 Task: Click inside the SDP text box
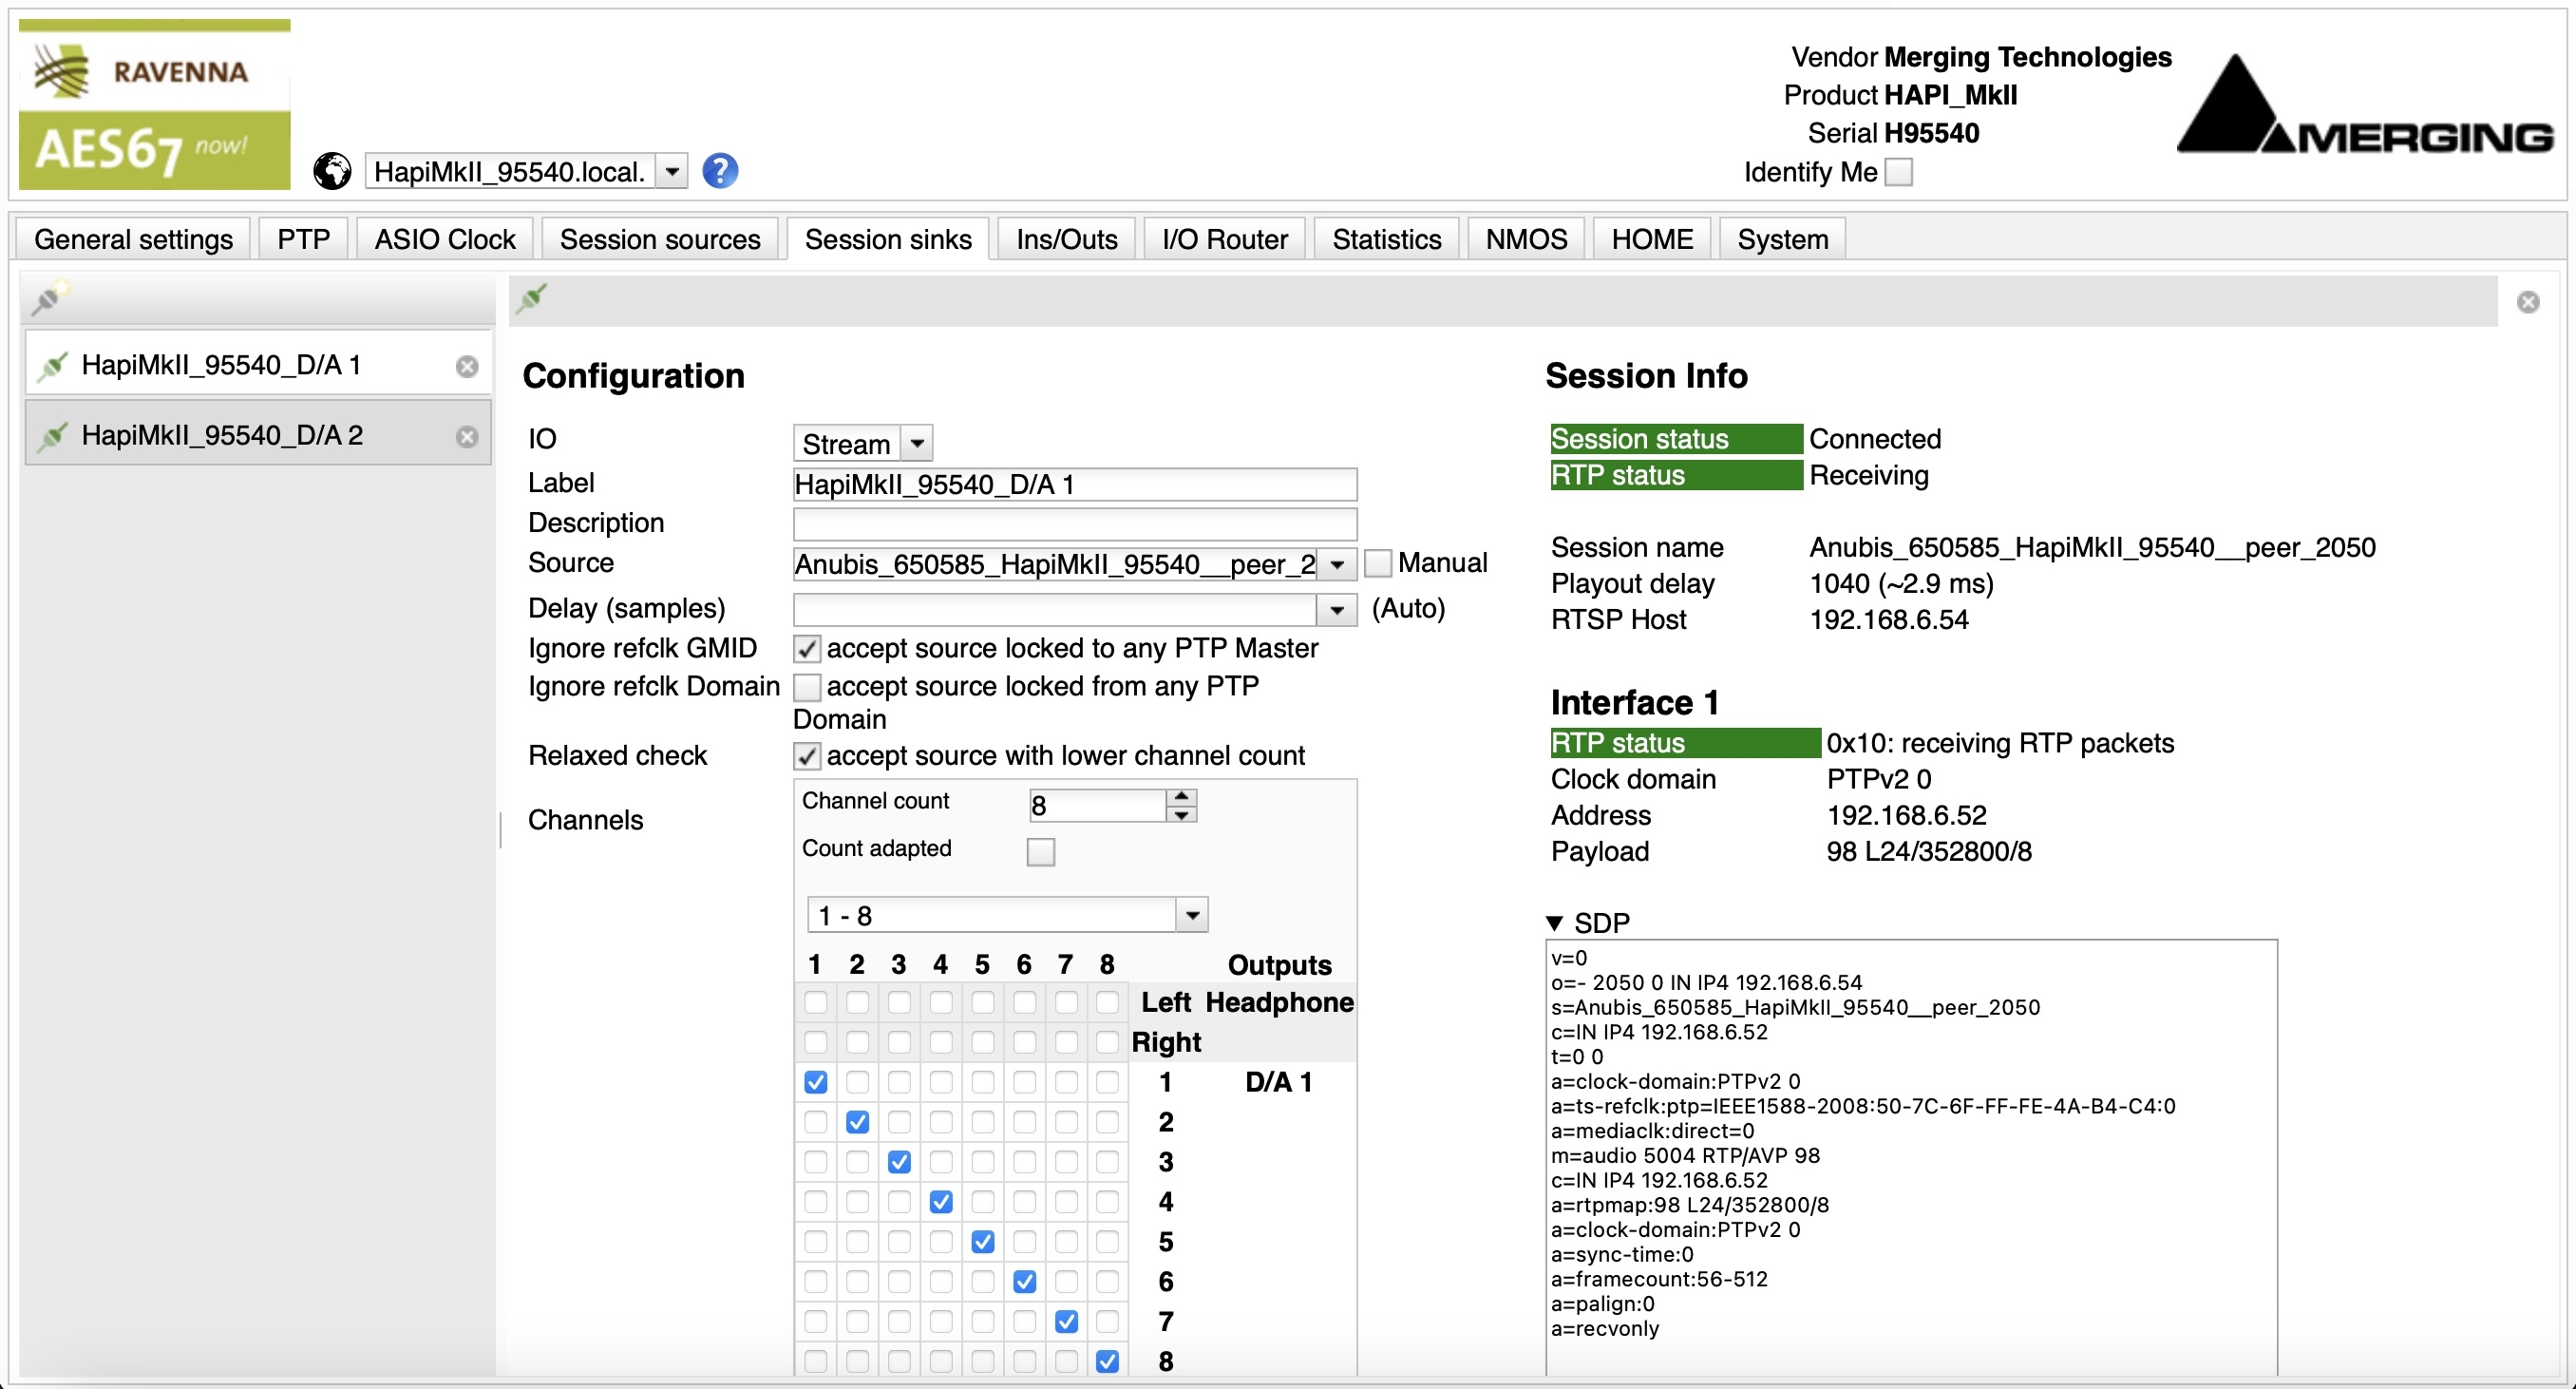[1912, 1157]
